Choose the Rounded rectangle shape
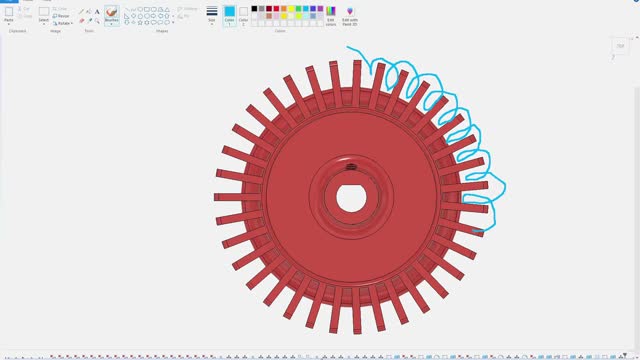 point(153,9)
